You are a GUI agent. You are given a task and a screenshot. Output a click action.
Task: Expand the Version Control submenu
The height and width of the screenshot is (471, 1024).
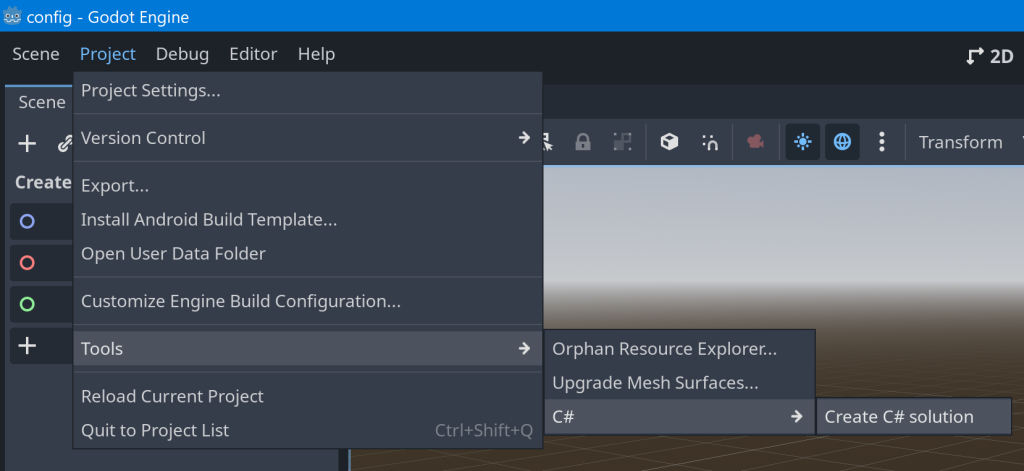point(305,138)
